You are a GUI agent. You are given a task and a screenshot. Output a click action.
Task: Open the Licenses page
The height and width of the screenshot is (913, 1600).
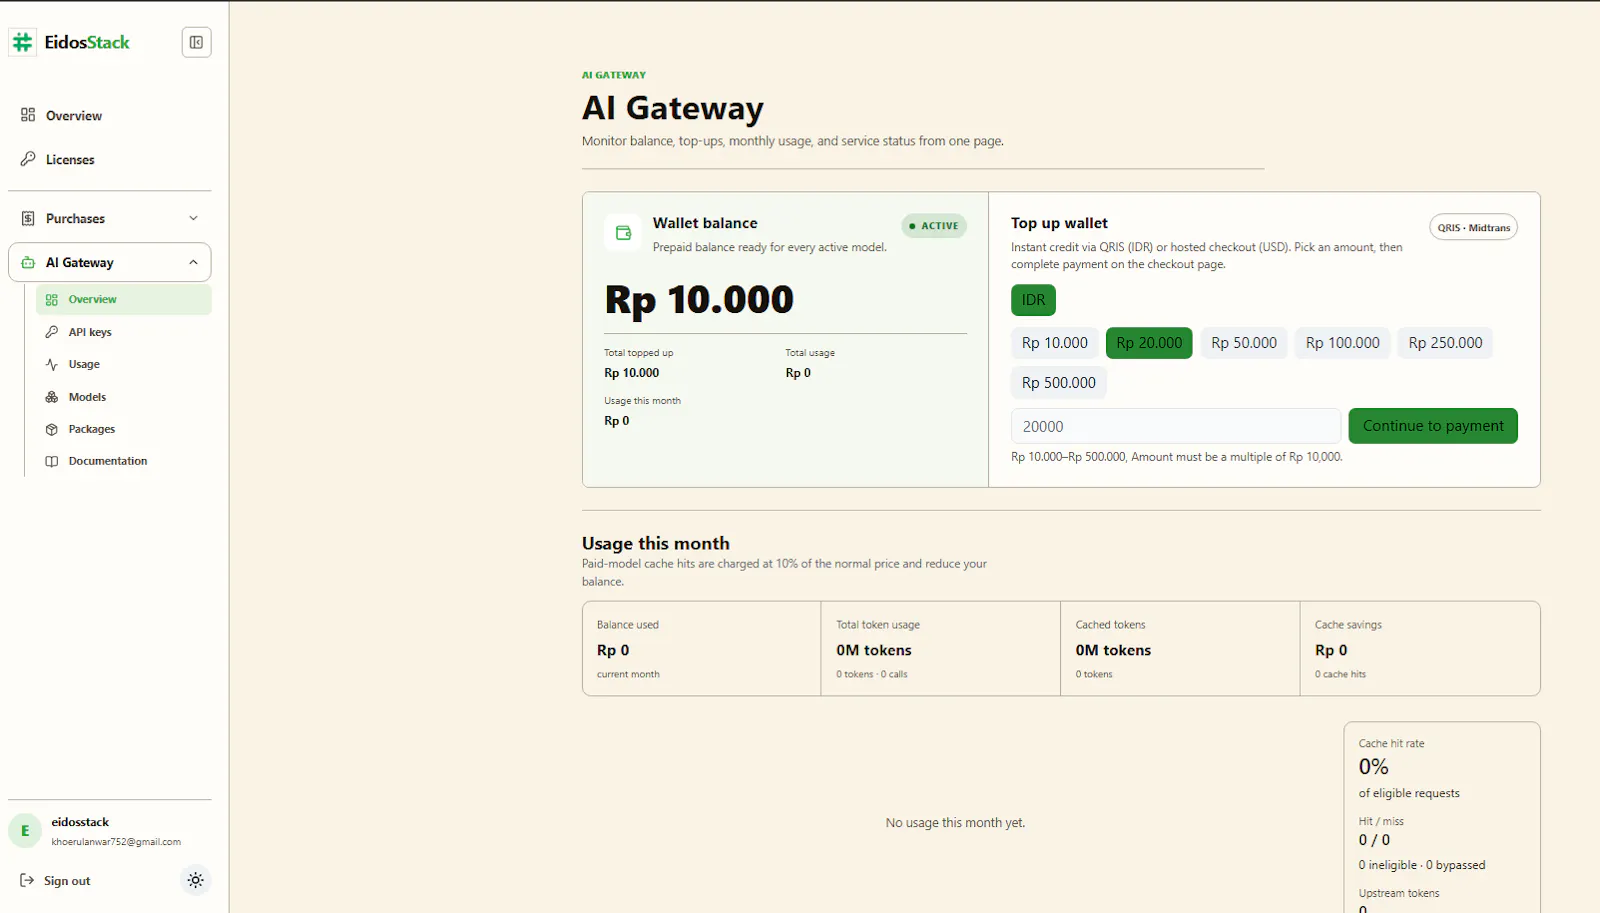110,159
